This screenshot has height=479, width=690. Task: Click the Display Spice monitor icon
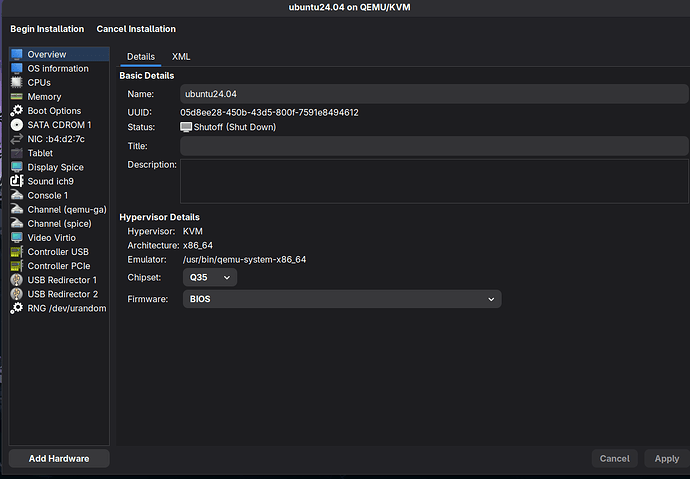click(17, 167)
